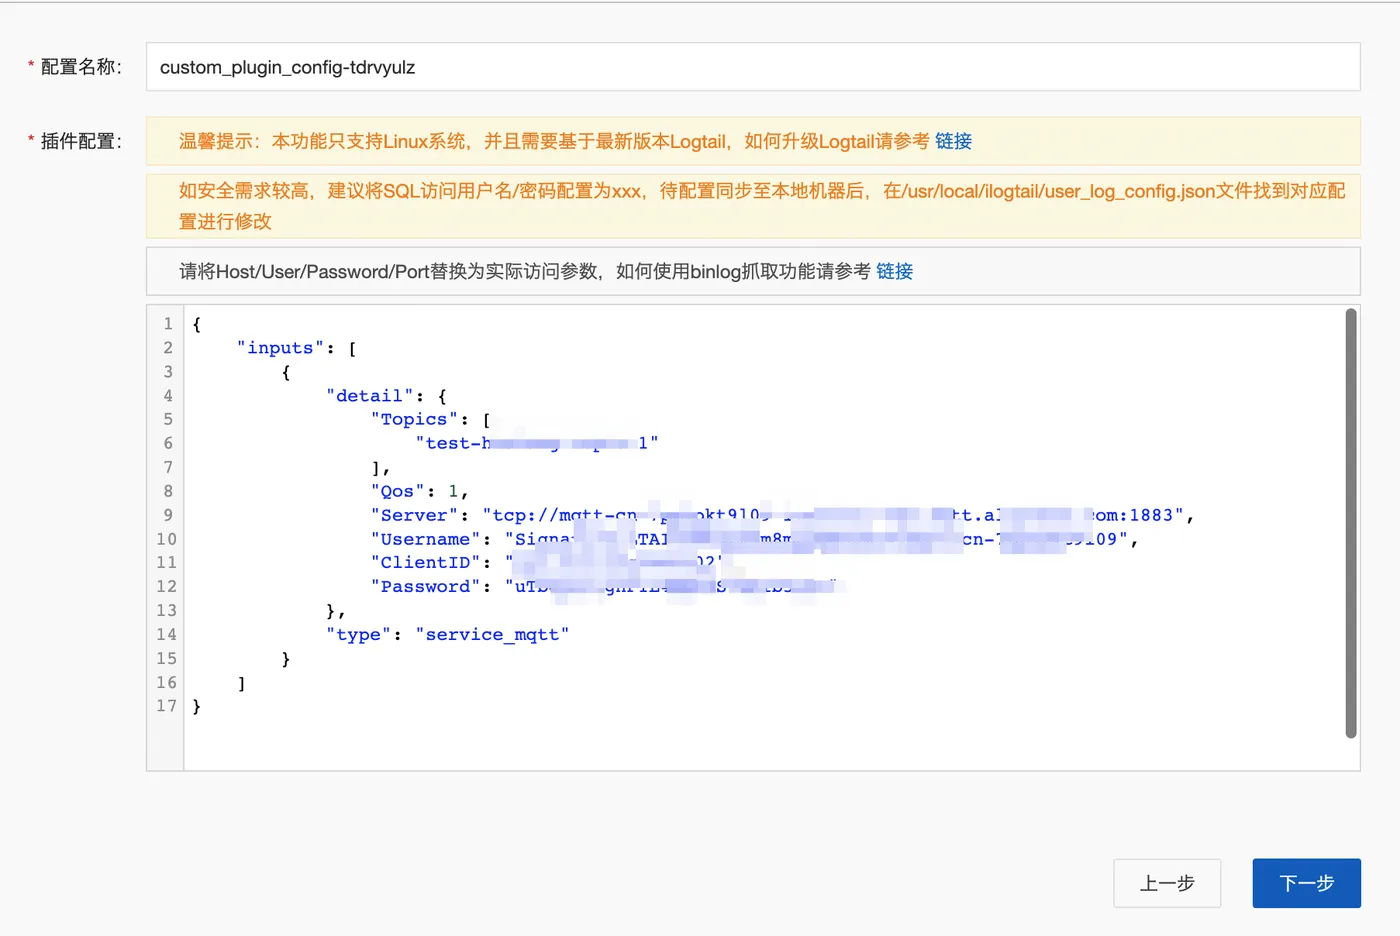The height and width of the screenshot is (936, 1400).
Task: Click the "ClientID" key in the editor
Action: pyautogui.click(x=425, y=563)
